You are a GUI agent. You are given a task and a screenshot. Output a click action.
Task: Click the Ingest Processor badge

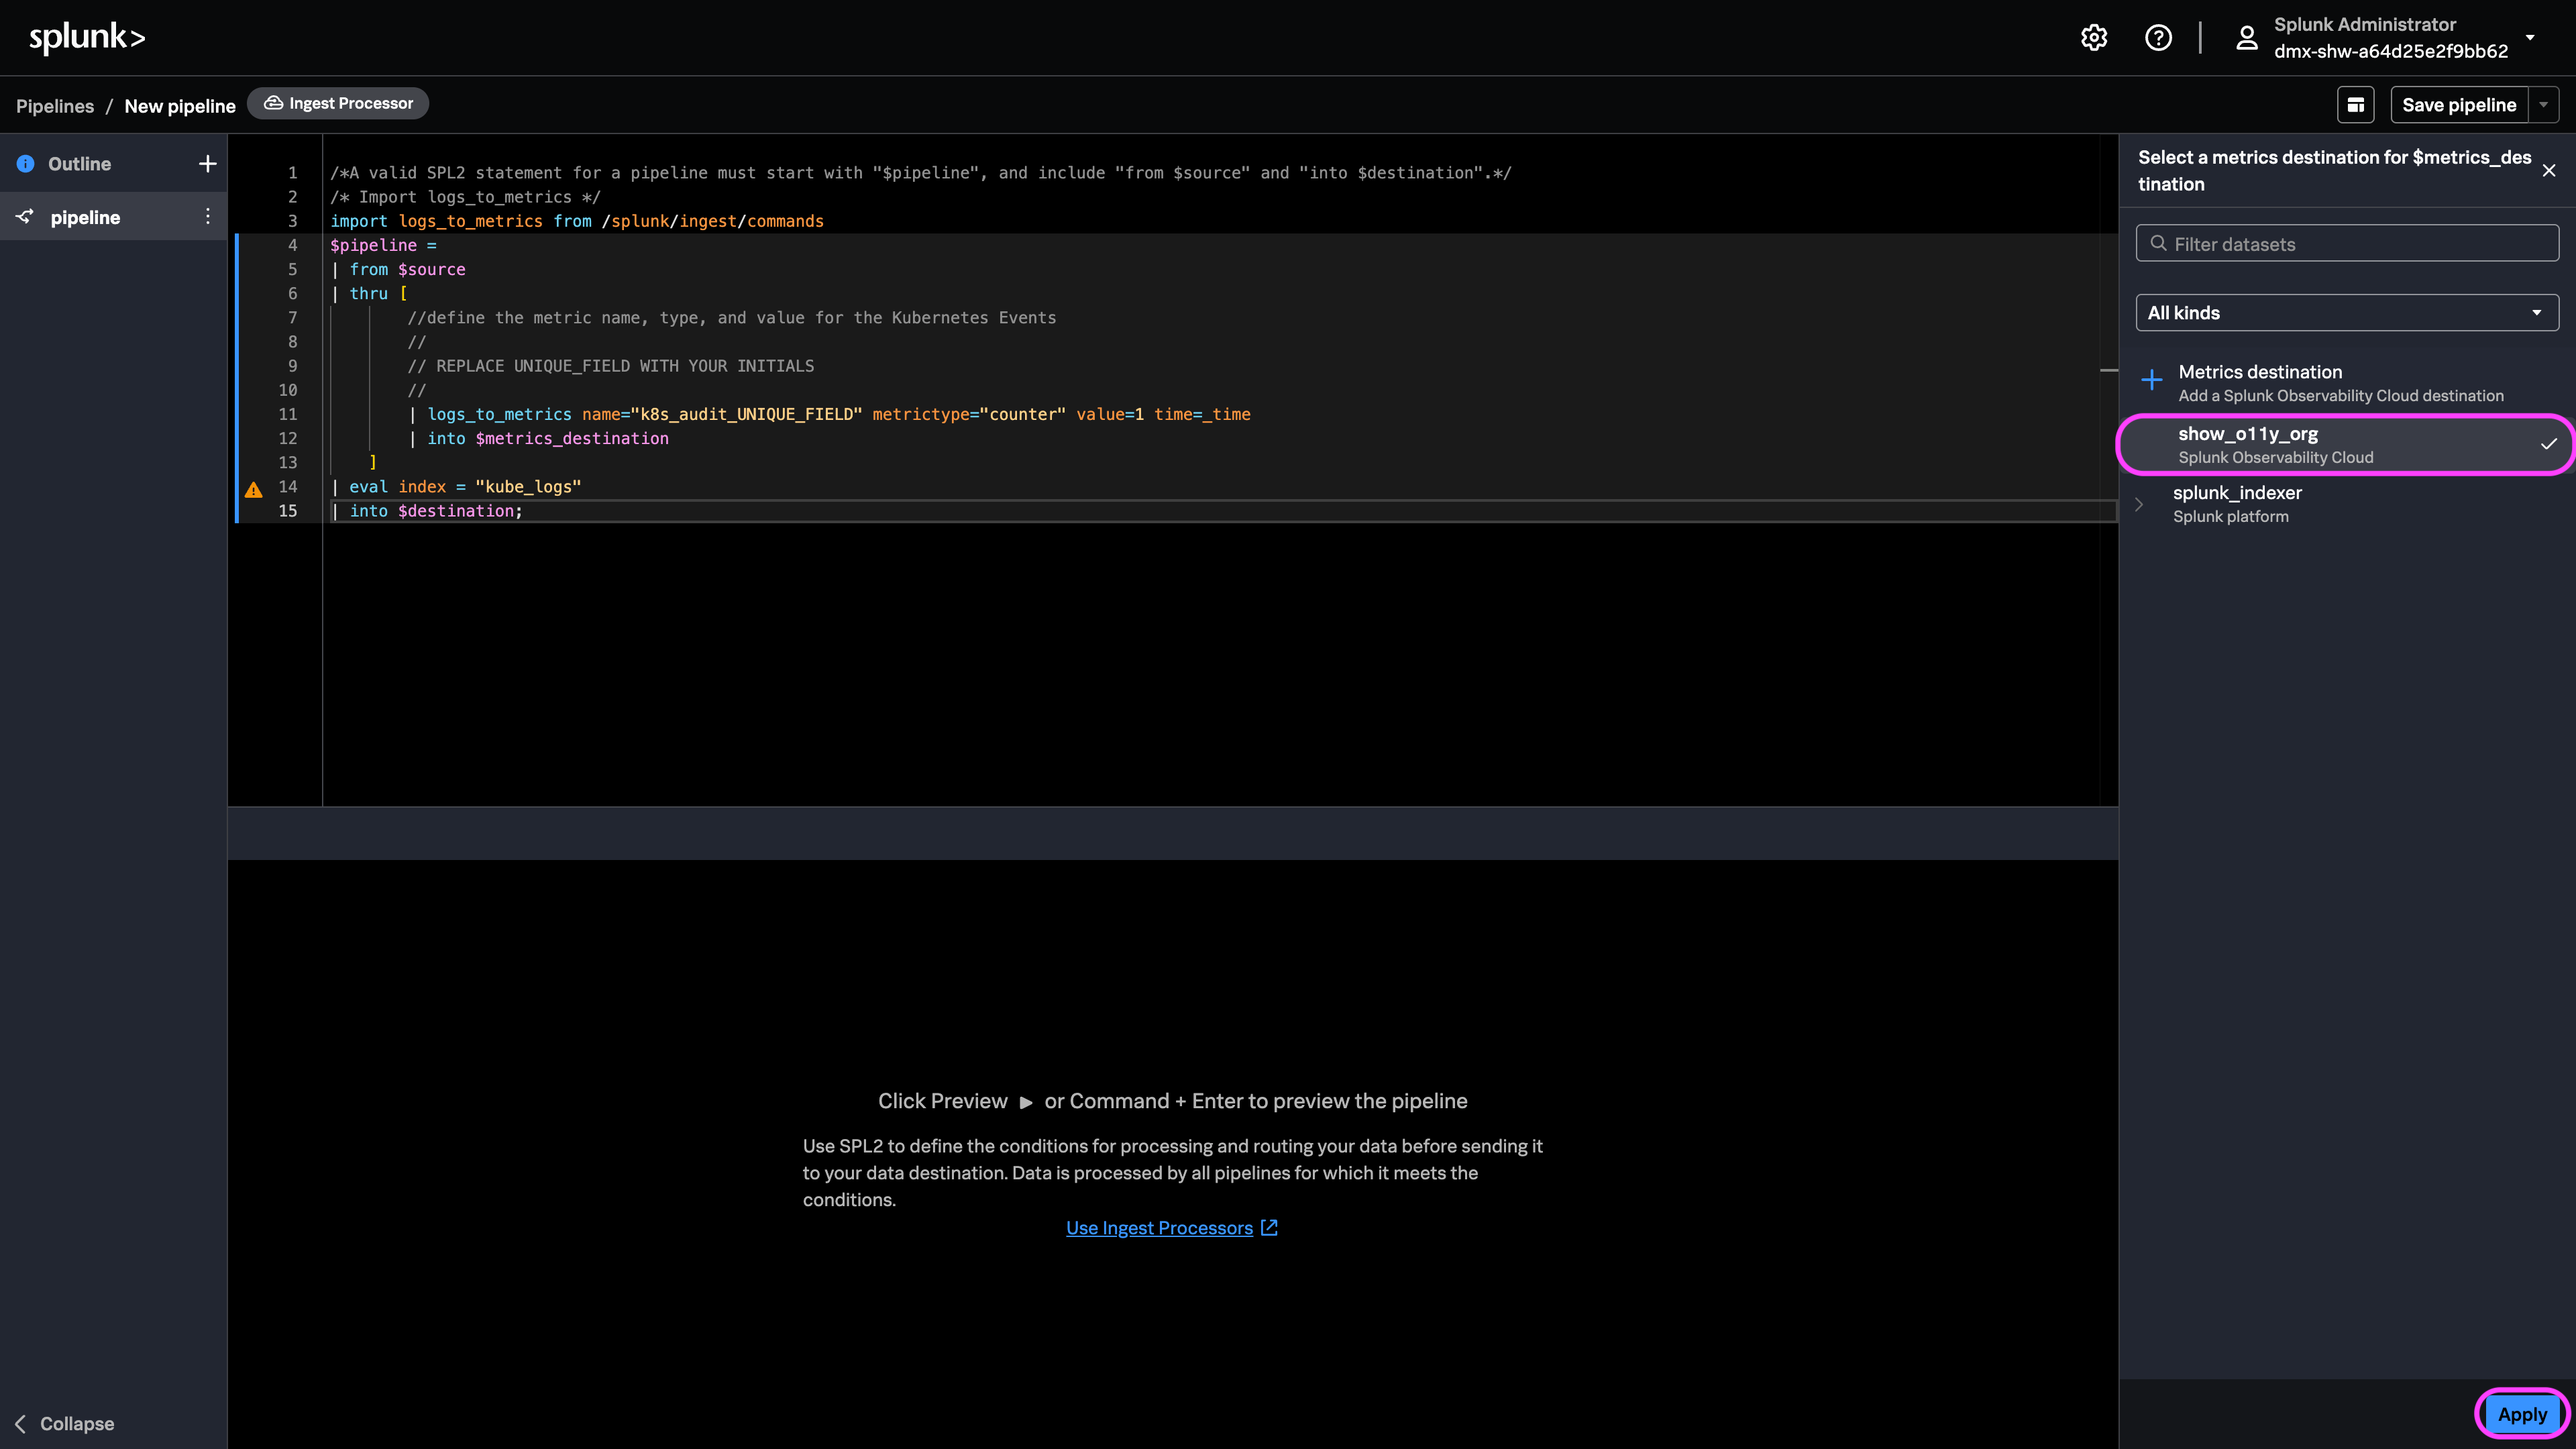coord(338,103)
